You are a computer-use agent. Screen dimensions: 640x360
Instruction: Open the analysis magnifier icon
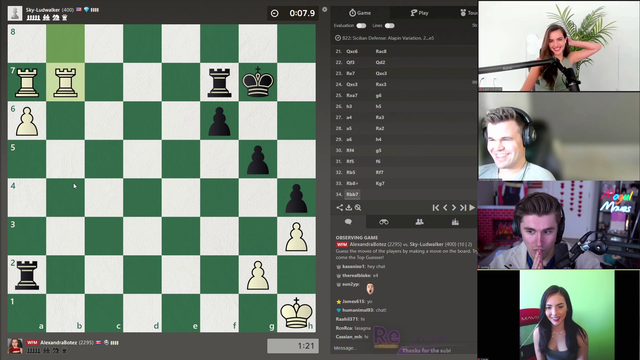tap(358, 207)
